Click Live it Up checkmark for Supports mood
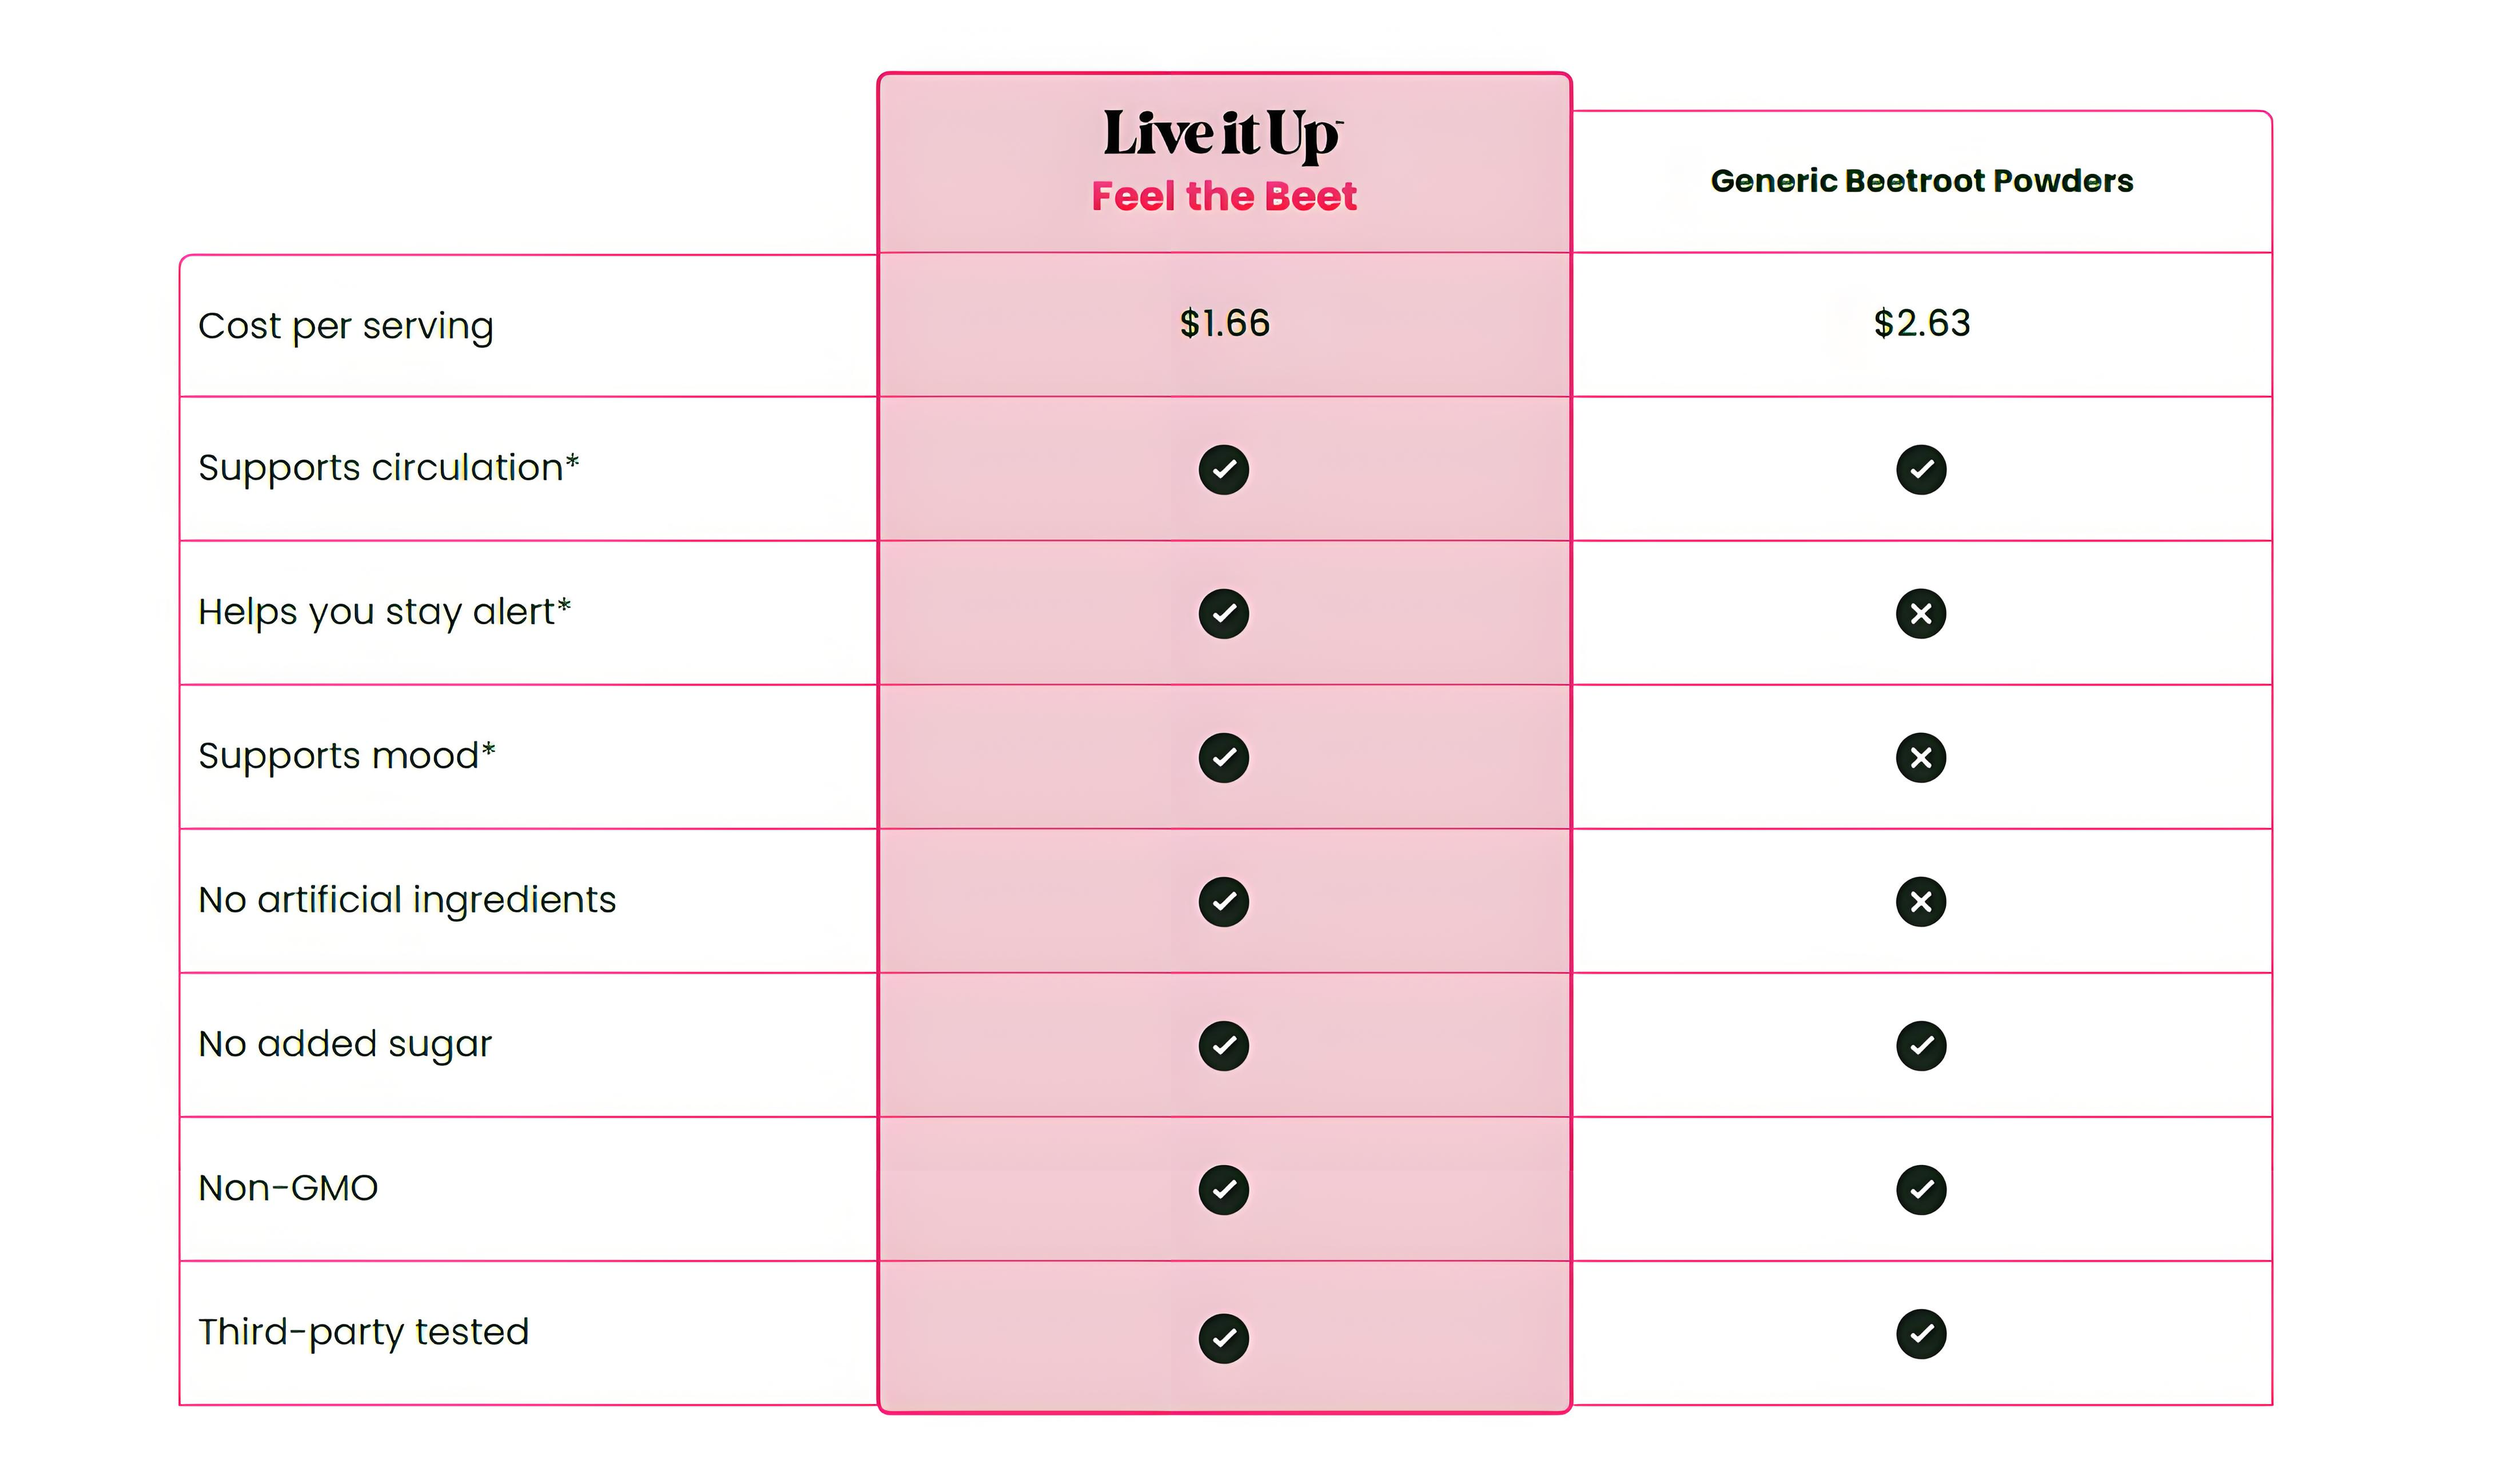Viewport: 2500px width, 1484px height. pos(1223,757)
